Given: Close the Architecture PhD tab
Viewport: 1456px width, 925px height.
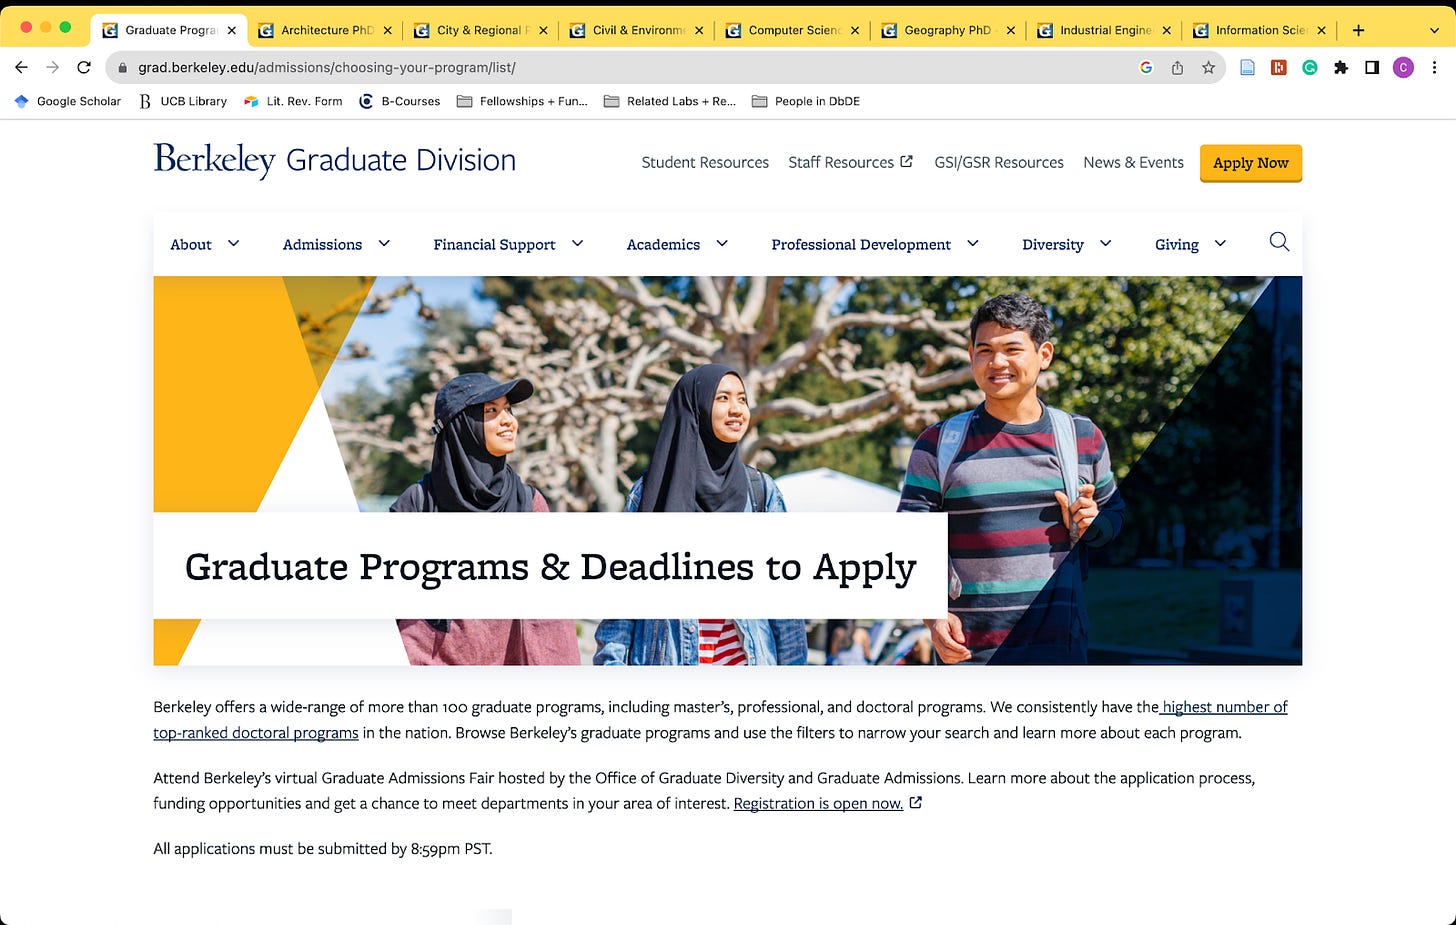Looking at the screenshot, I should click(388, 30).
